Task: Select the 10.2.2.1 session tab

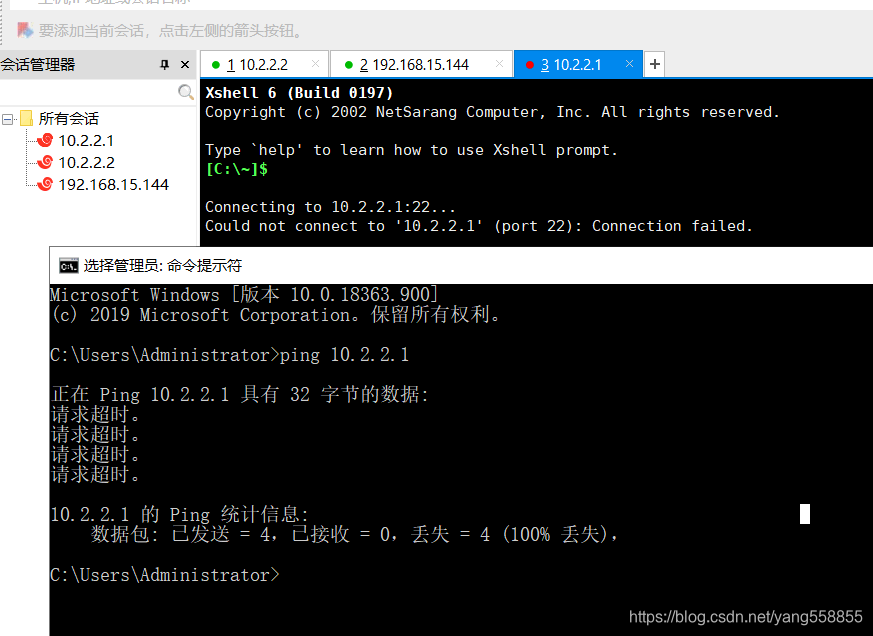Action: (x=577, y=65)
